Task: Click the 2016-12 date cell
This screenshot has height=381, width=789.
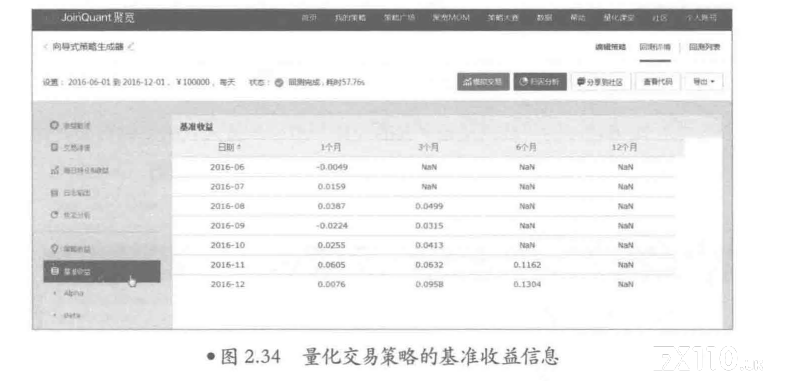Action: click(227, 285)
